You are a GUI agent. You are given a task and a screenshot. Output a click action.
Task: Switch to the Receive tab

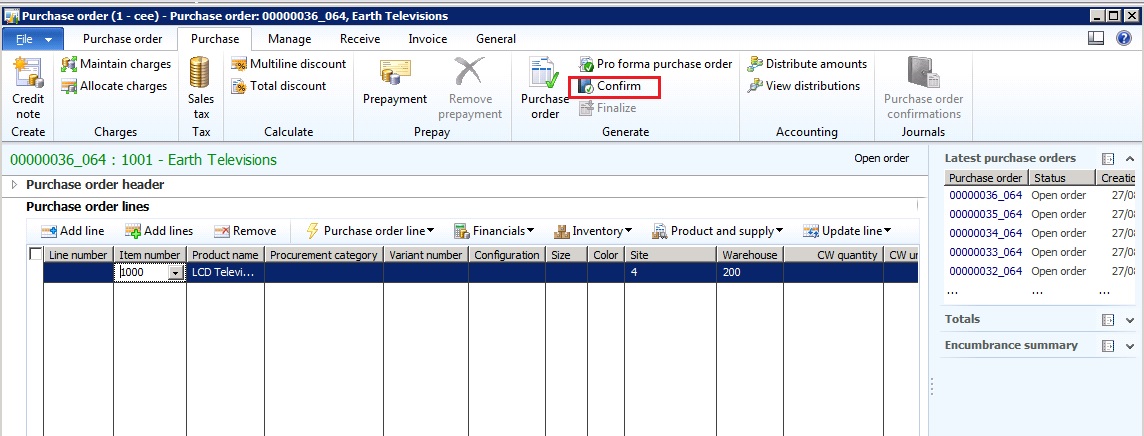[359, 39]
